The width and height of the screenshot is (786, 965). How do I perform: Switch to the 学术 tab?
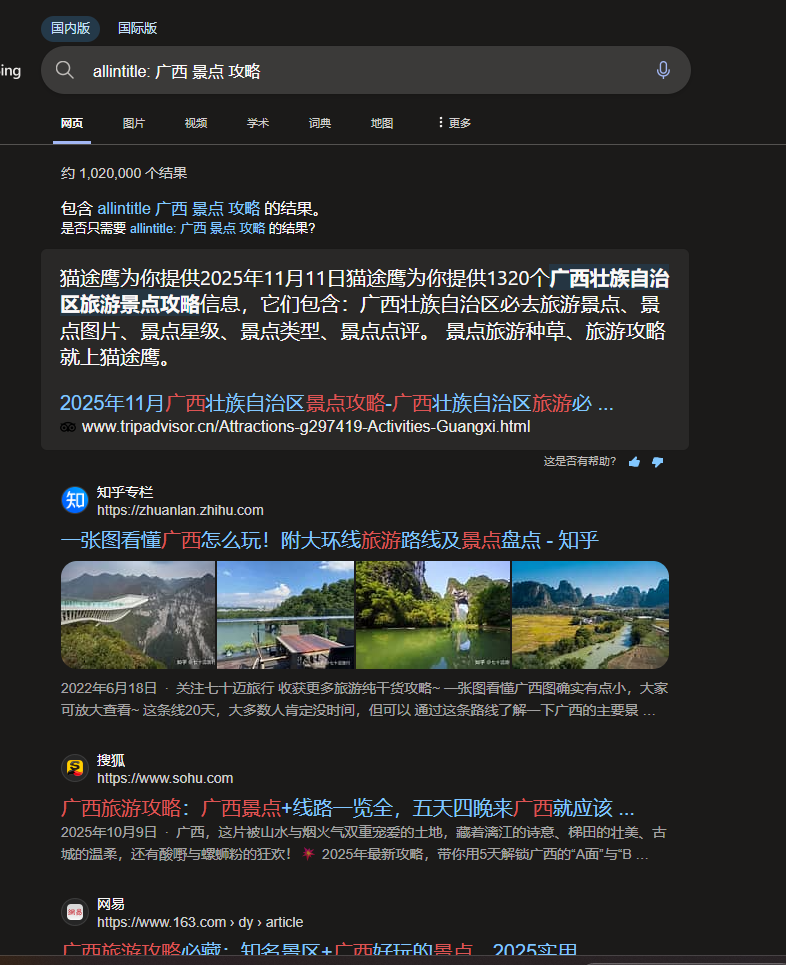click(258, 123)
